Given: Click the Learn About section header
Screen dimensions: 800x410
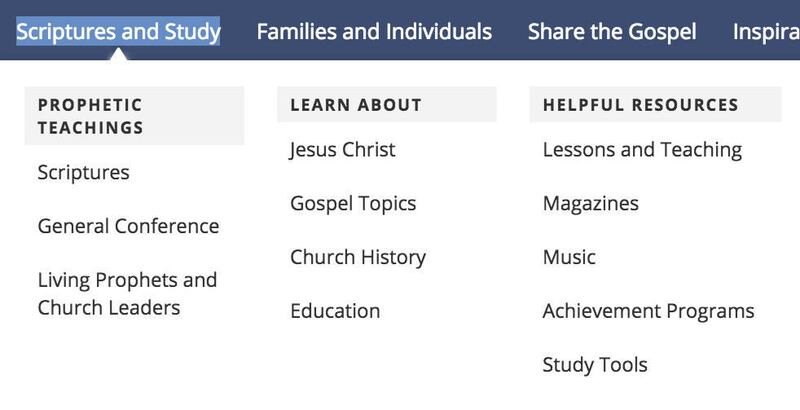Looking at the screenshot, I should tap(387, 105).
